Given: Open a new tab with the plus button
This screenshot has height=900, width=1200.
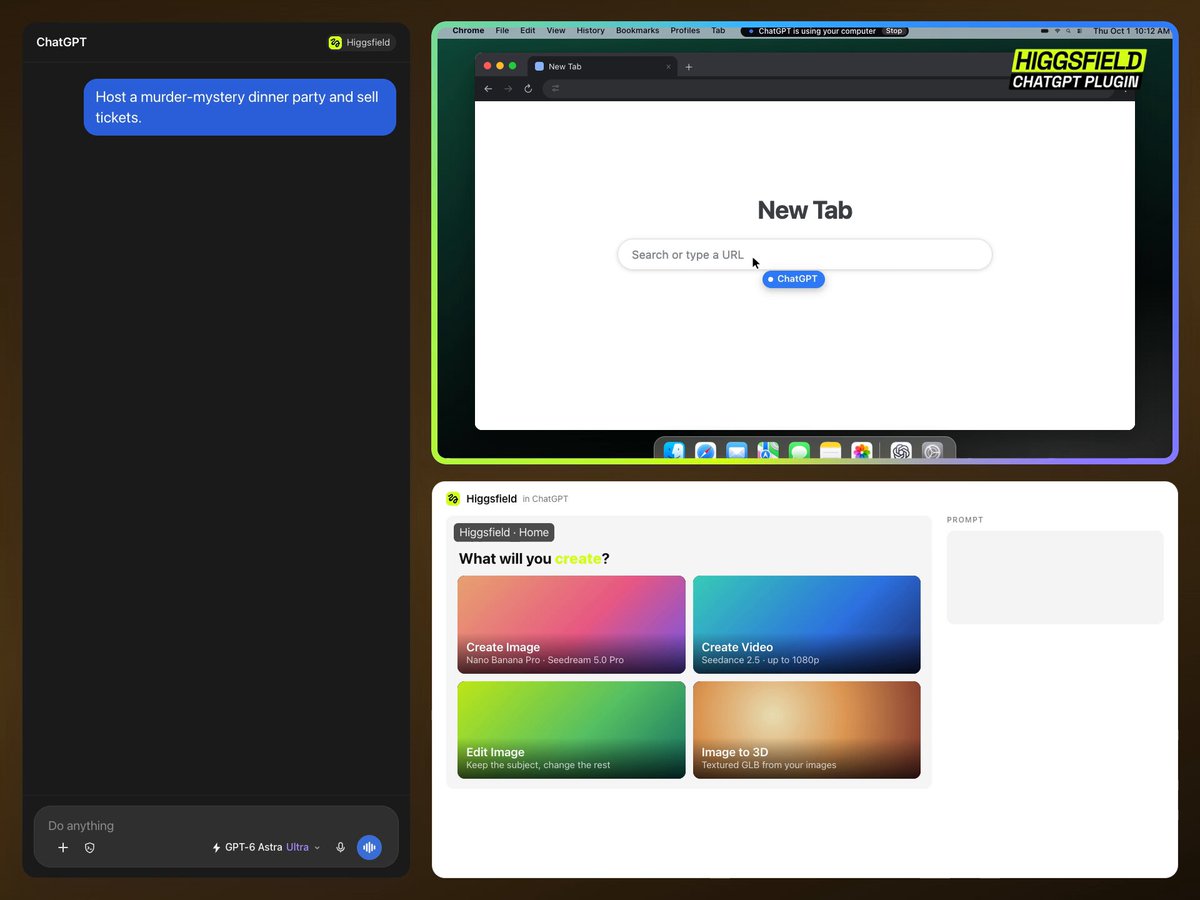Looking at the screenshot, I should pos(689,67).
